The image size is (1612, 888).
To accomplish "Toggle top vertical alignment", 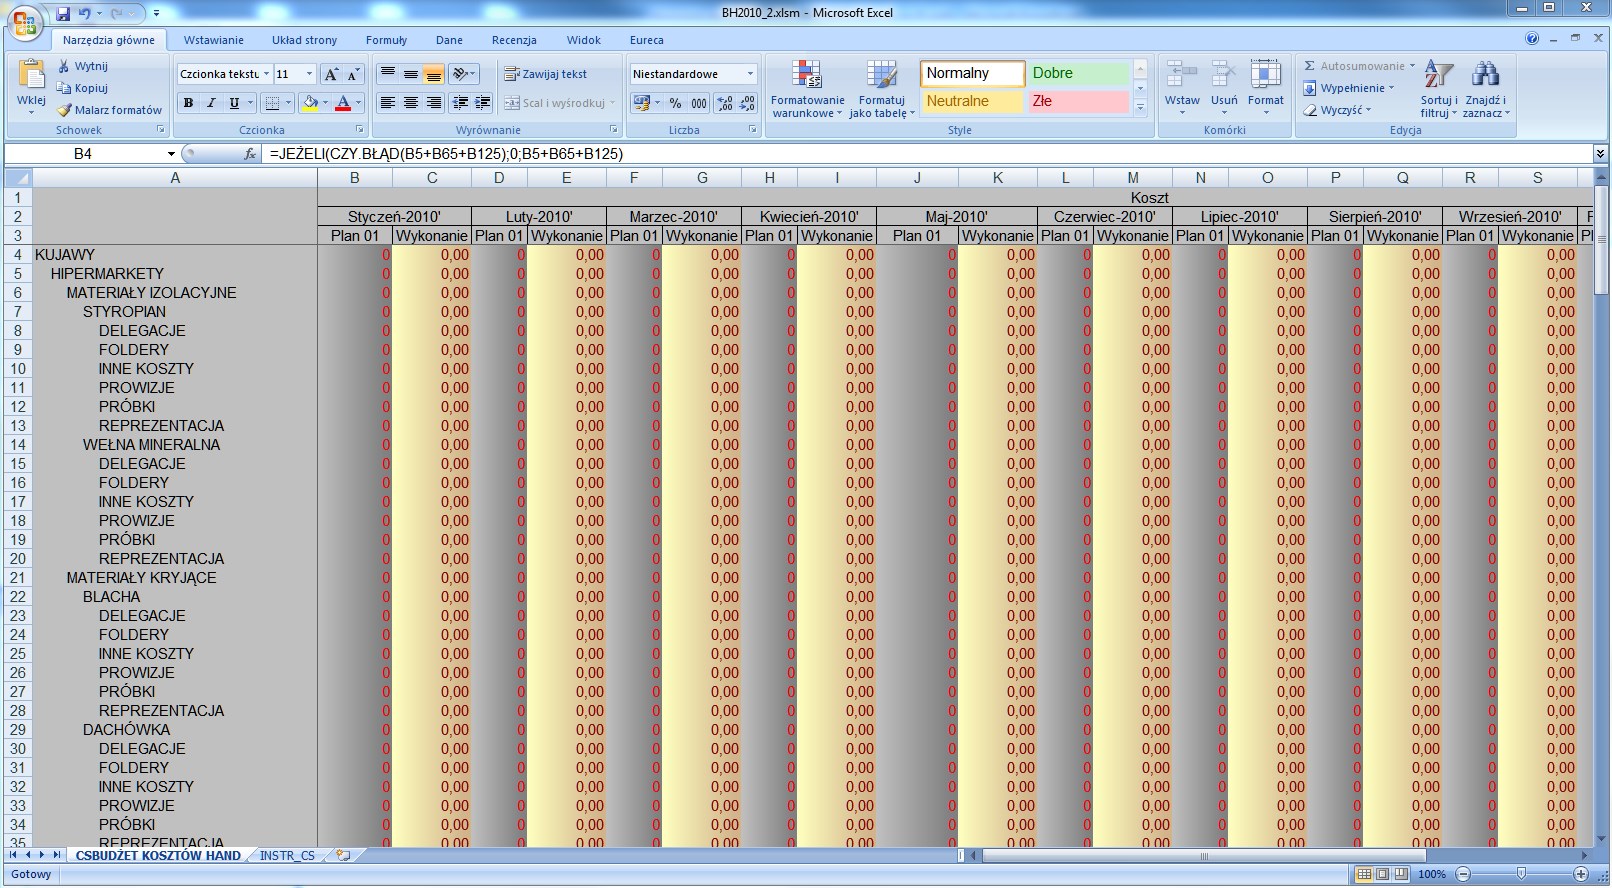I will coord(388,74).
